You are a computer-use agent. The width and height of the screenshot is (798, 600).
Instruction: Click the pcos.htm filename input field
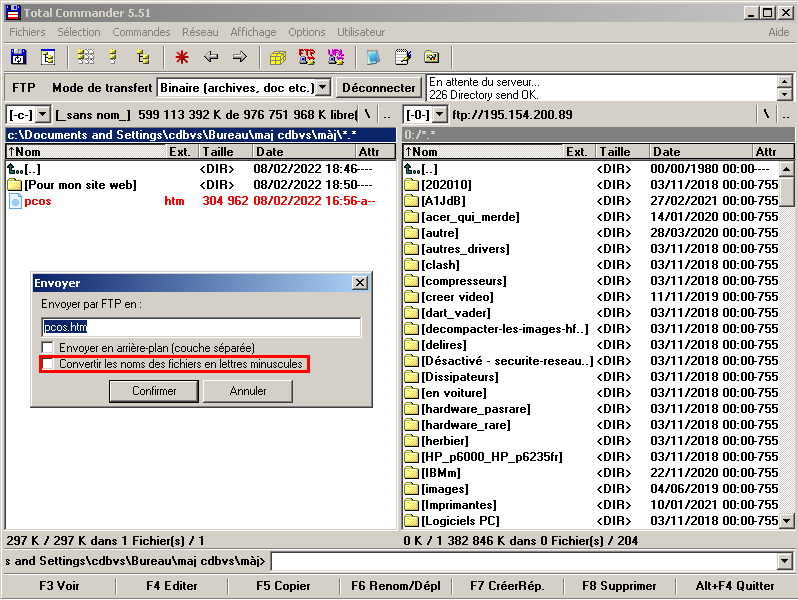pos(200,327)
